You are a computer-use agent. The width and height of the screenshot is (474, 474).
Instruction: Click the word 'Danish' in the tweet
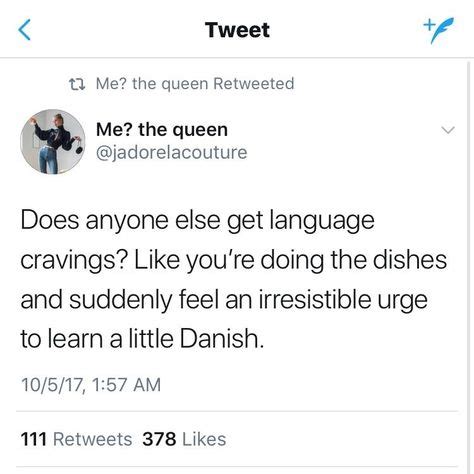coord(221,338)
